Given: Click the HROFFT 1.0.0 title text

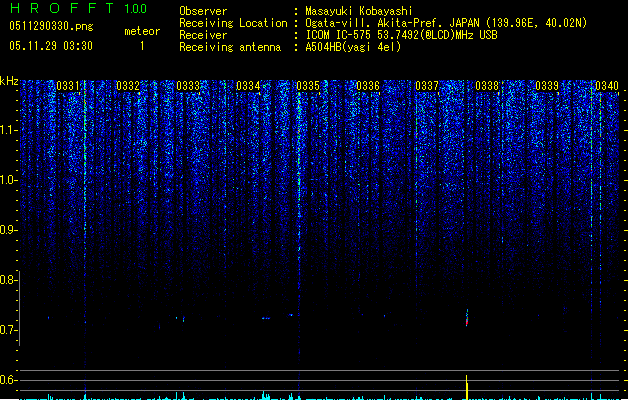Looking at the screenshot, I should coord(79,8).
